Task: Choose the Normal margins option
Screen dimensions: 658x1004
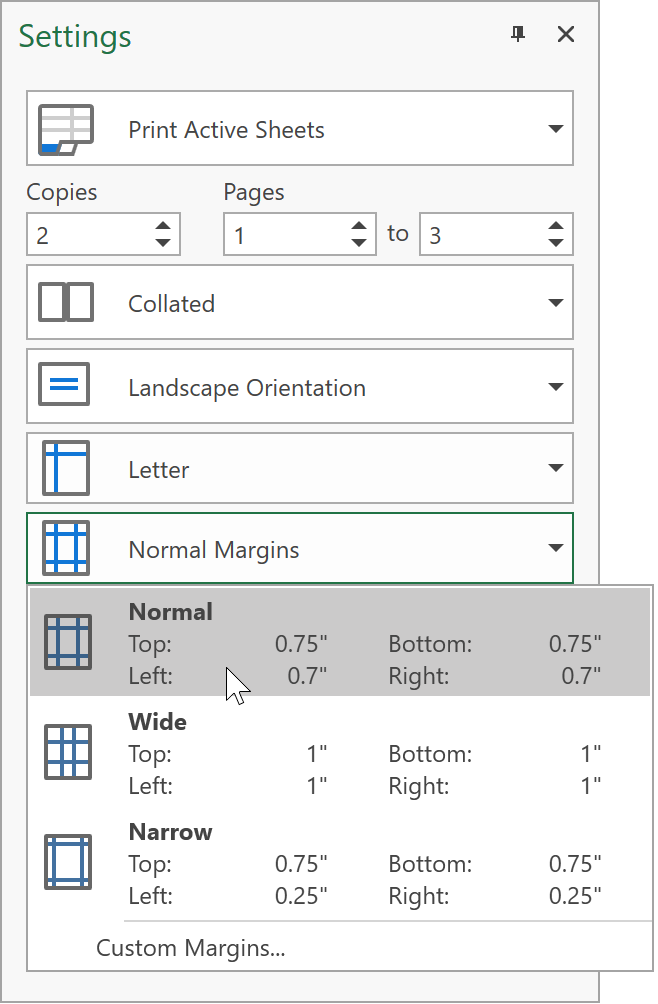Action: [340, 642]
